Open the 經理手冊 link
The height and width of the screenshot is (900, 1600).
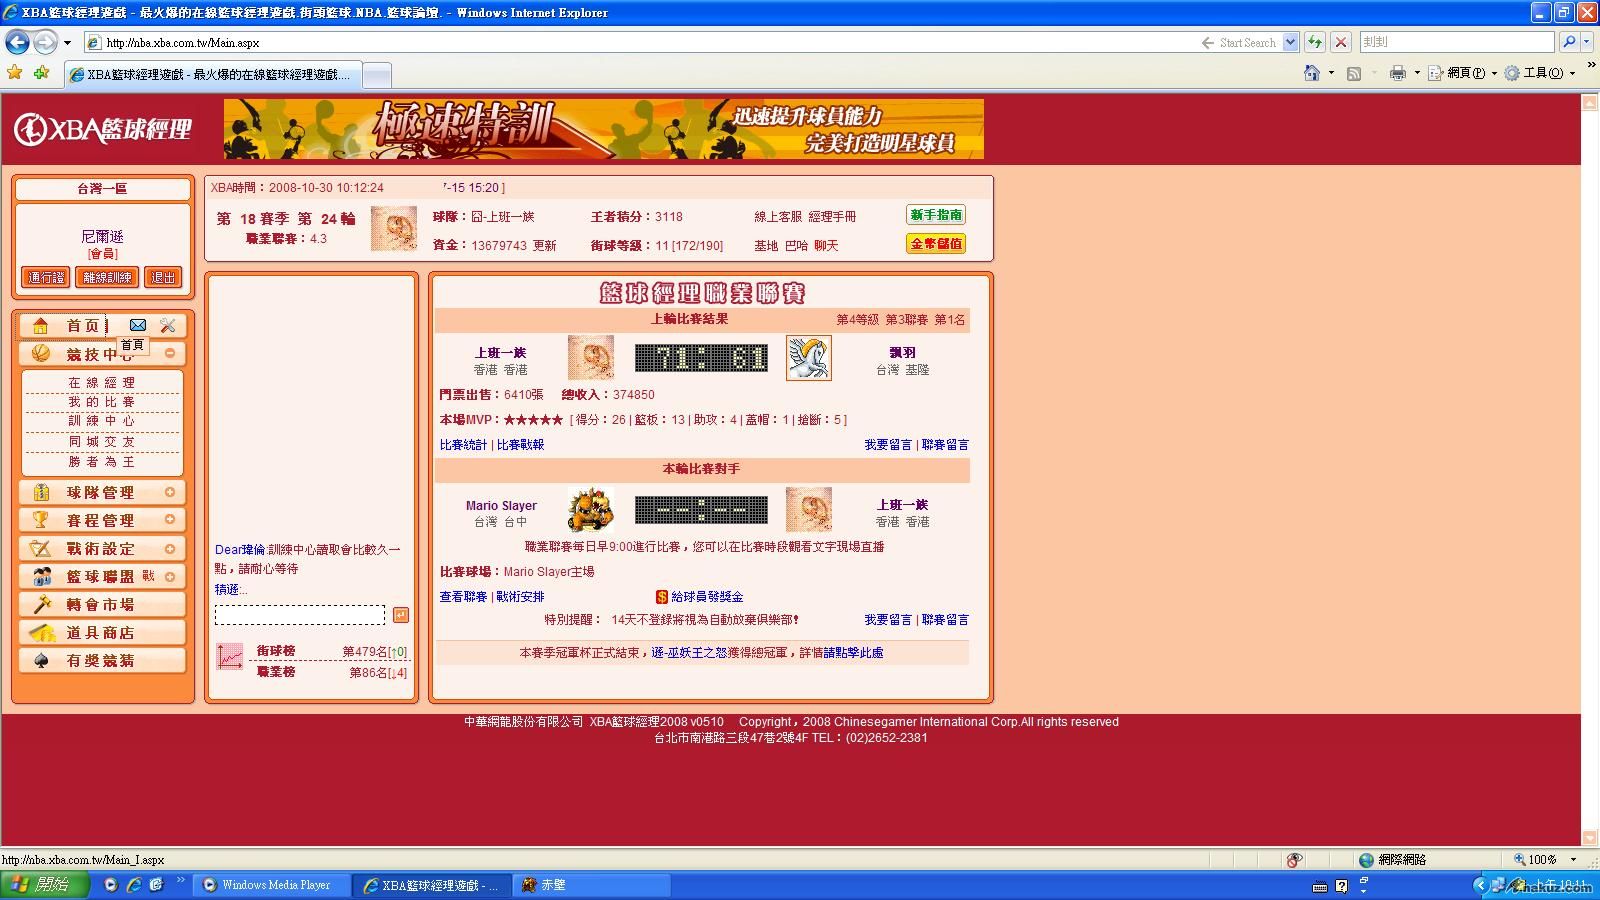[x=832, y=216]
